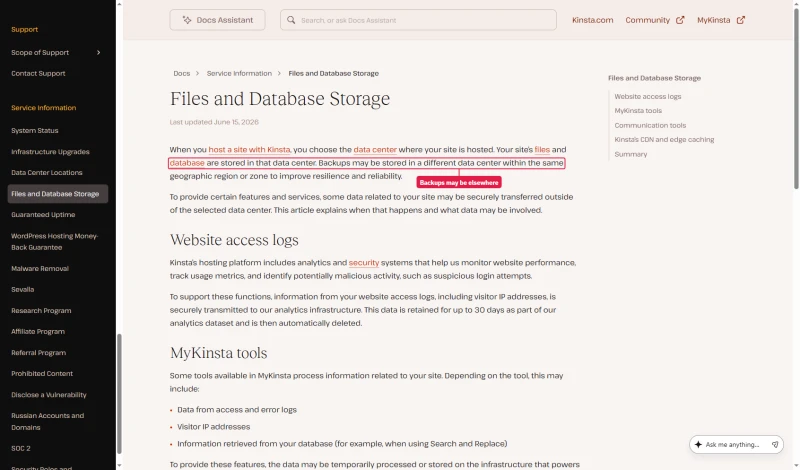Open Infrastructure Upgrades in sidebar
The image size is (800, 470).
[x=50, y=152]
